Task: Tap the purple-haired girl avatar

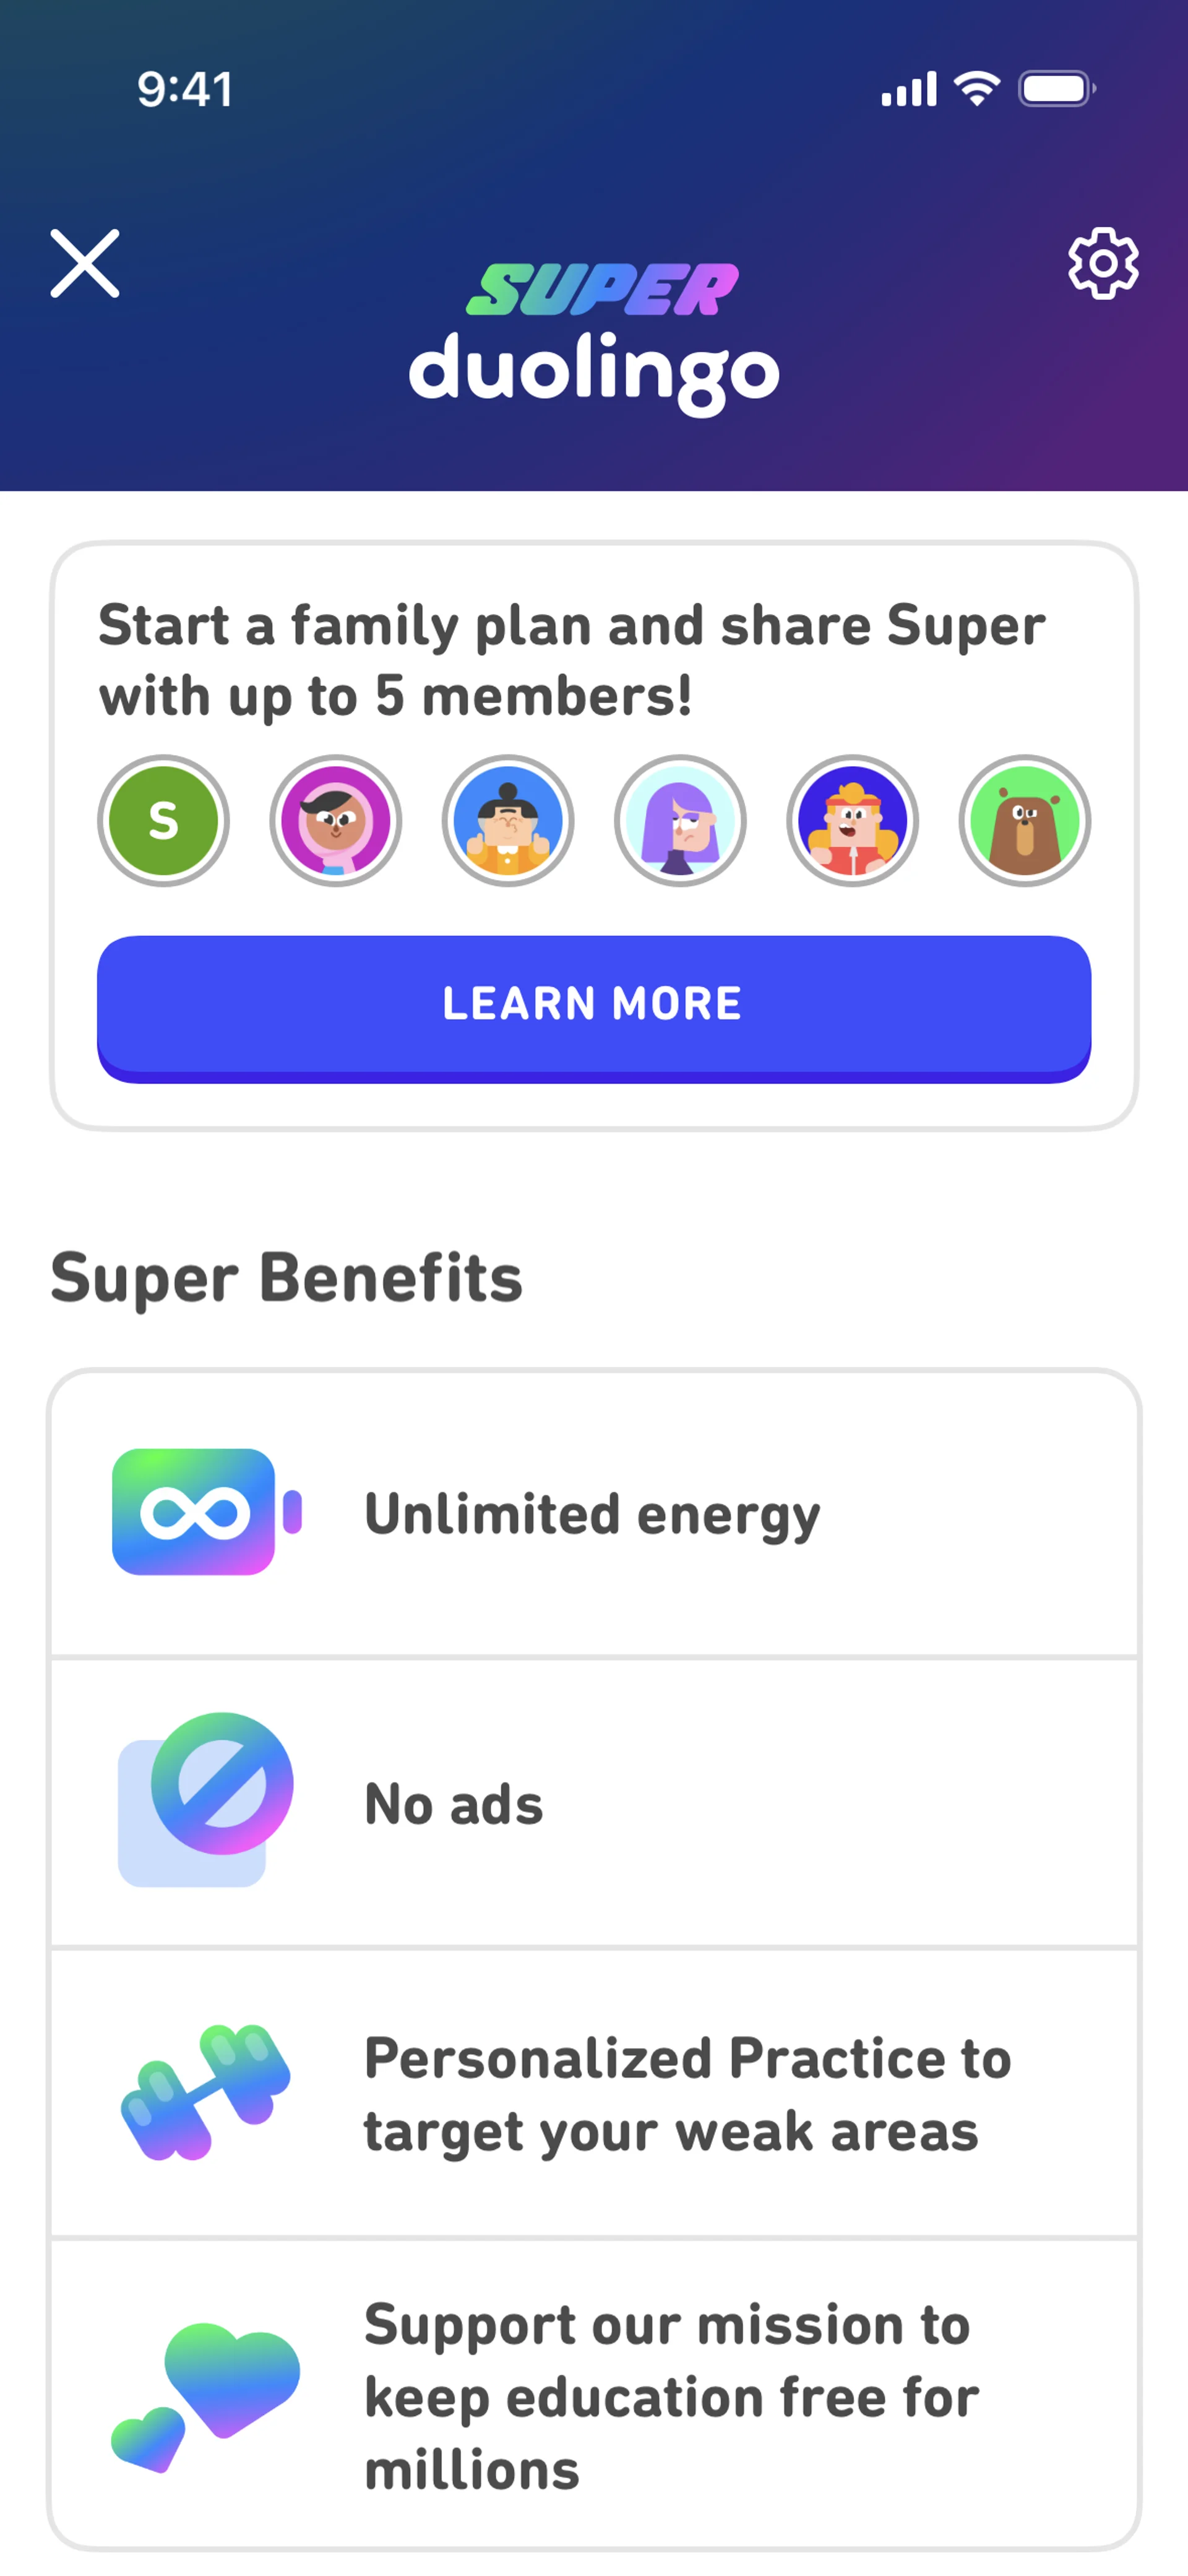Action: click(680, 821)
